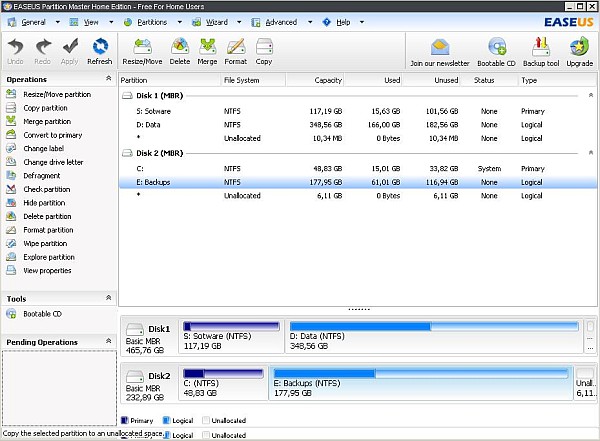The image size is (600, 441).
Task: Apply pending operations with checkmark icon
Action: 70,51
